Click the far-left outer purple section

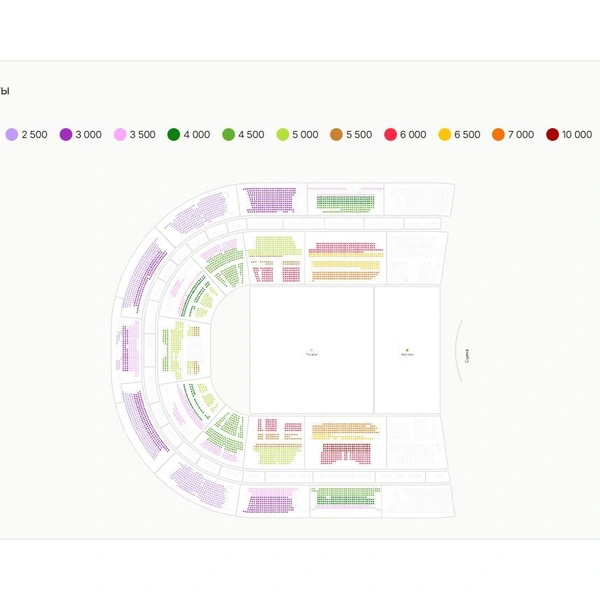(x=128, y=350)
